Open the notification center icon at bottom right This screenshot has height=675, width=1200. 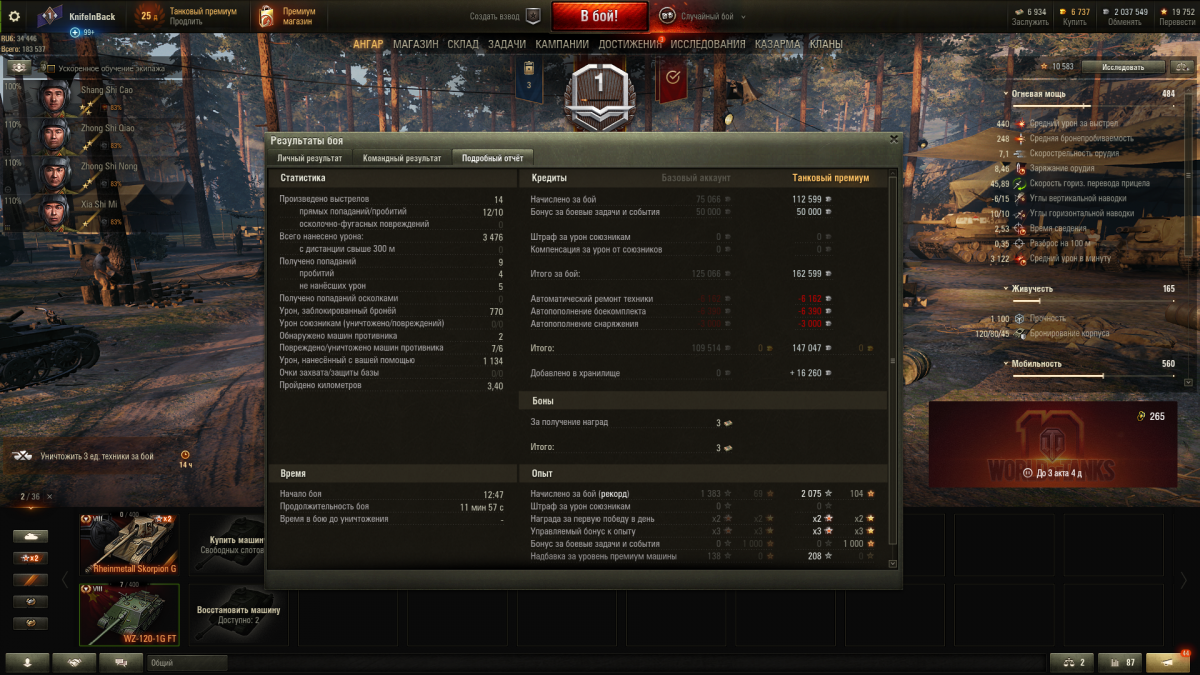(1167, 662)
